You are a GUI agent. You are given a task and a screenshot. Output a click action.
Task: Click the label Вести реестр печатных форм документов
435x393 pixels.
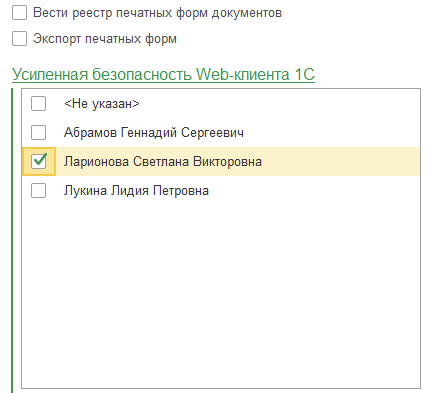point(157,13)
